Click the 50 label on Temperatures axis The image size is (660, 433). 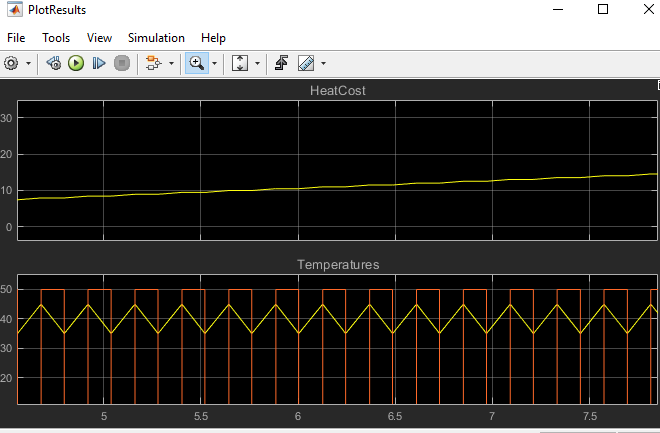pyautogui.click(x=6, y=290)
